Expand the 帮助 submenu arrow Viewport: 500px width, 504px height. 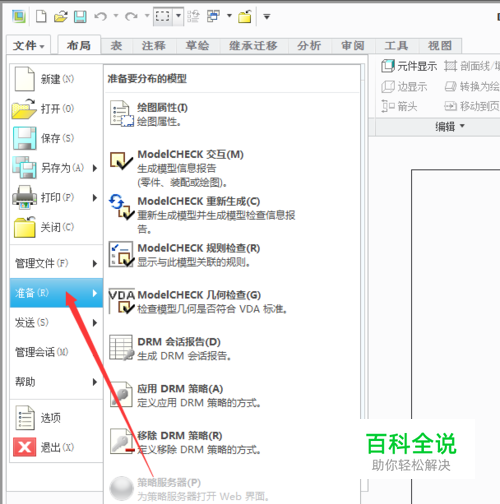(95, 382)
